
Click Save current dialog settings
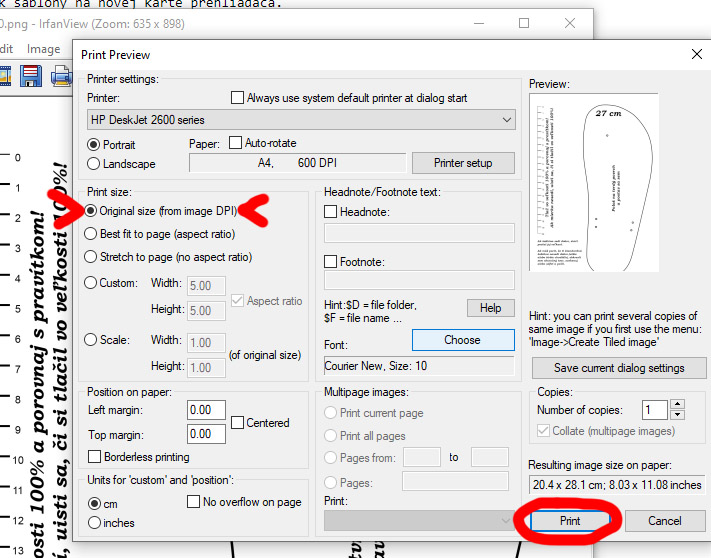tap(619, 368)
